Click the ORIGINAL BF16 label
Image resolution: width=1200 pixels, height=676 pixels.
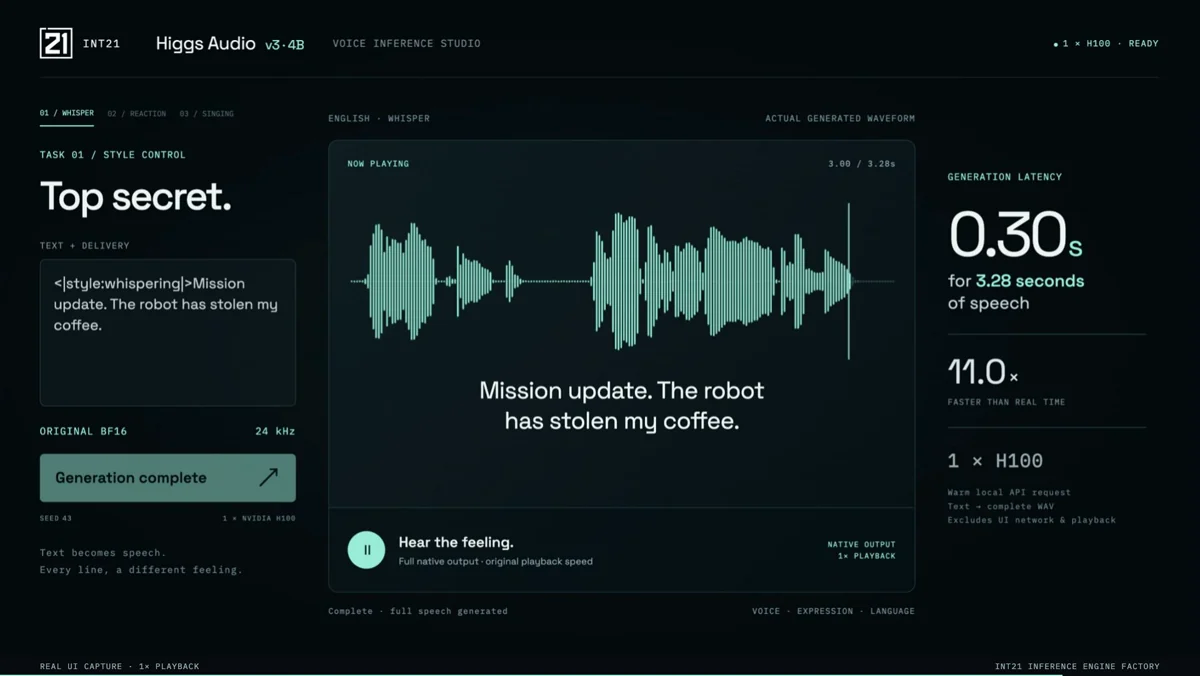click(x=84, y=431)
